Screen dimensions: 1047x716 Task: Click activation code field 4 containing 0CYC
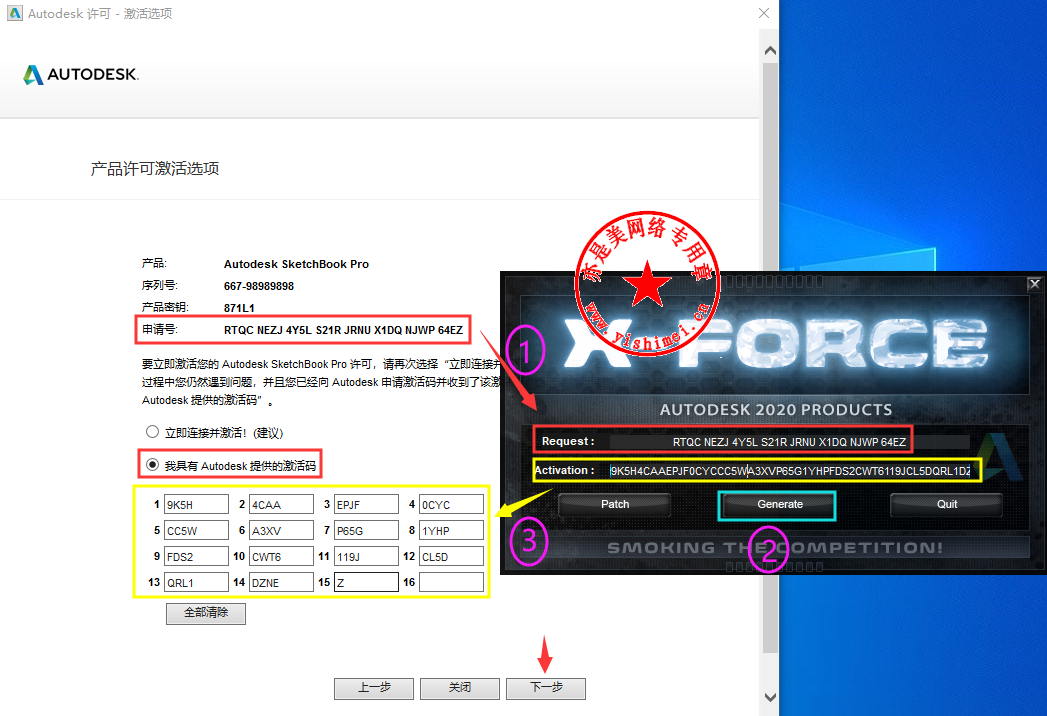[x=451, y=504]
